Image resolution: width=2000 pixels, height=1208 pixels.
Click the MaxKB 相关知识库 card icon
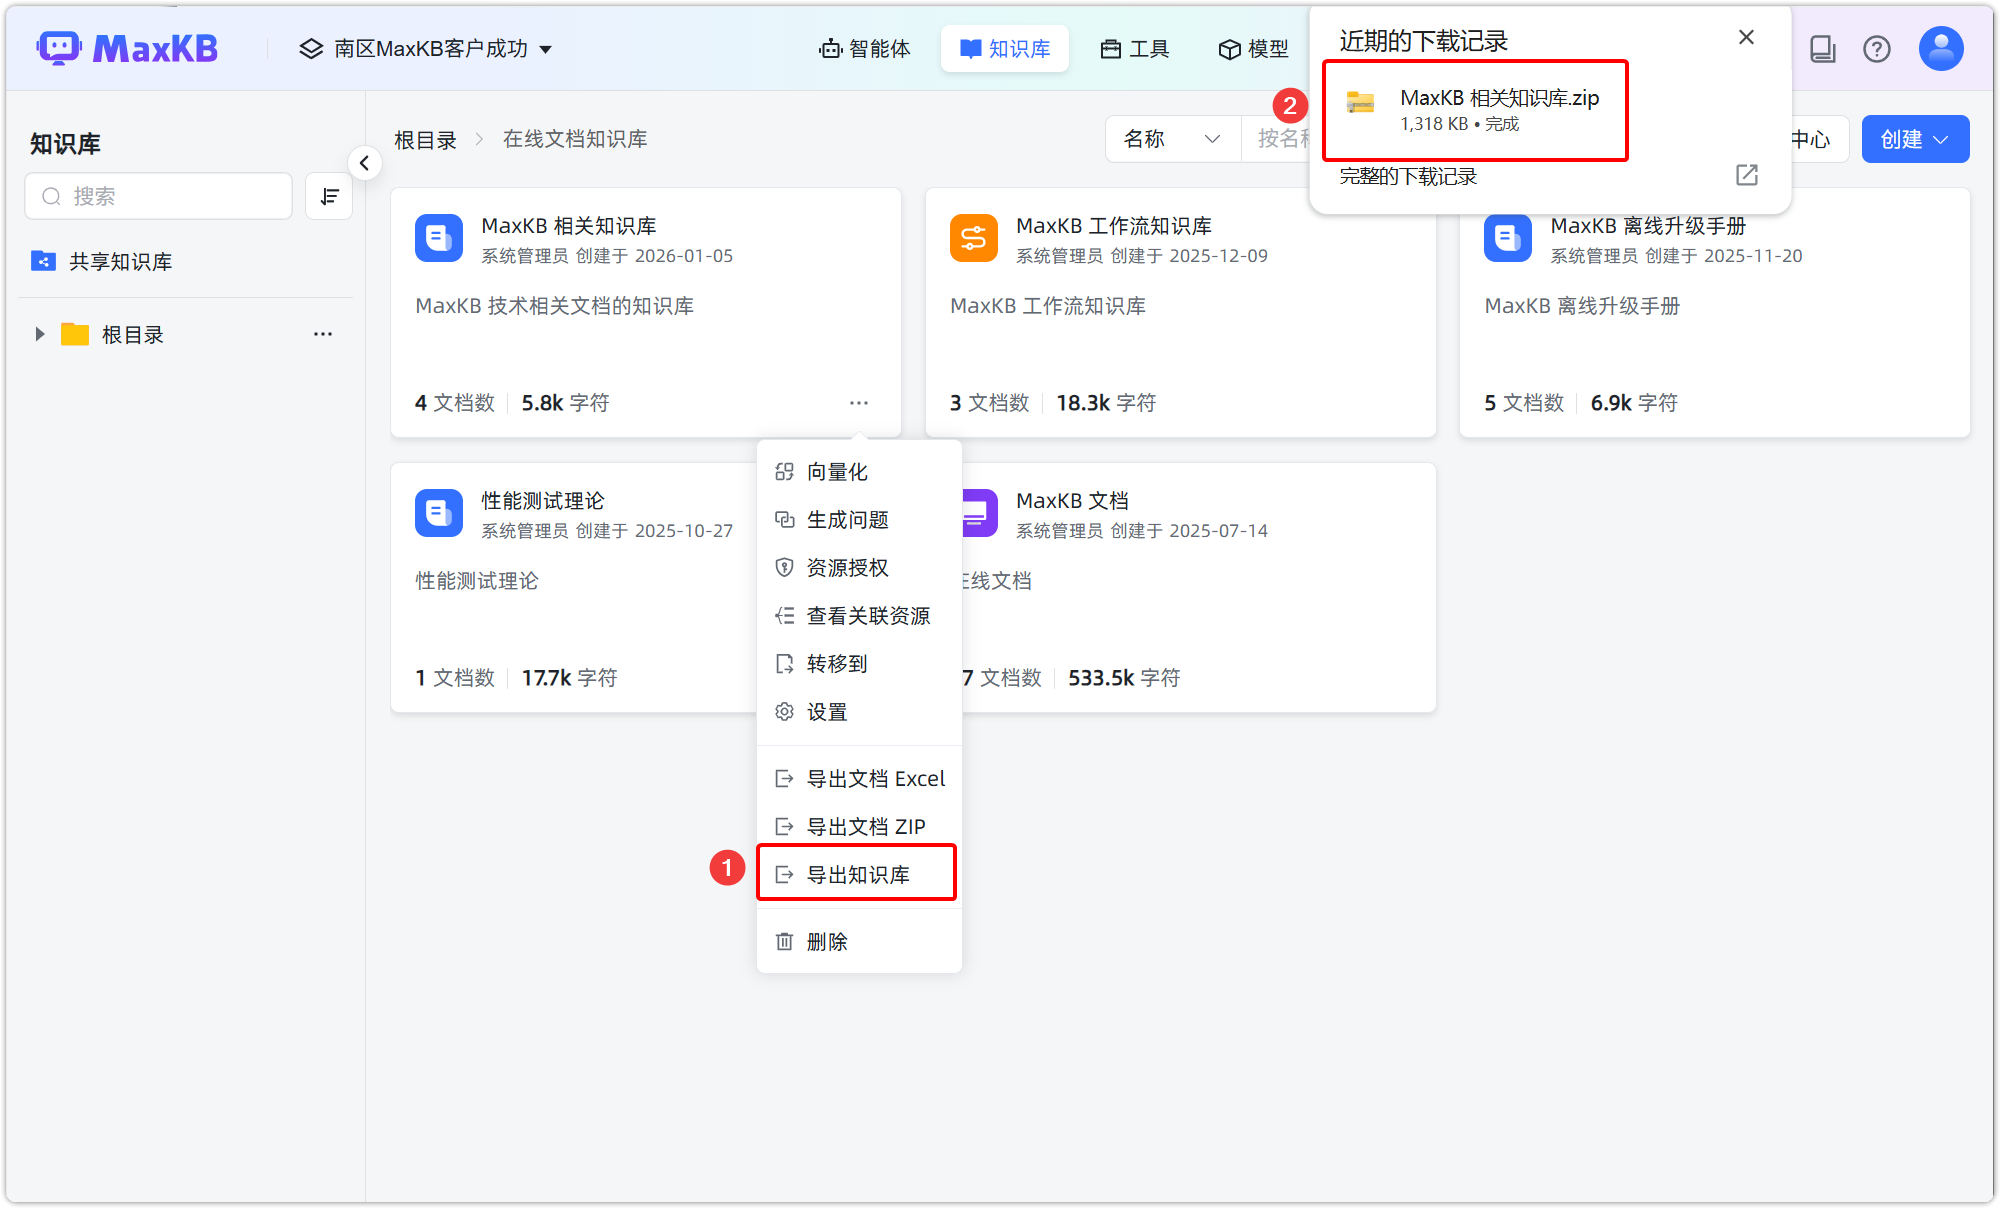click(x=439, y=238)
